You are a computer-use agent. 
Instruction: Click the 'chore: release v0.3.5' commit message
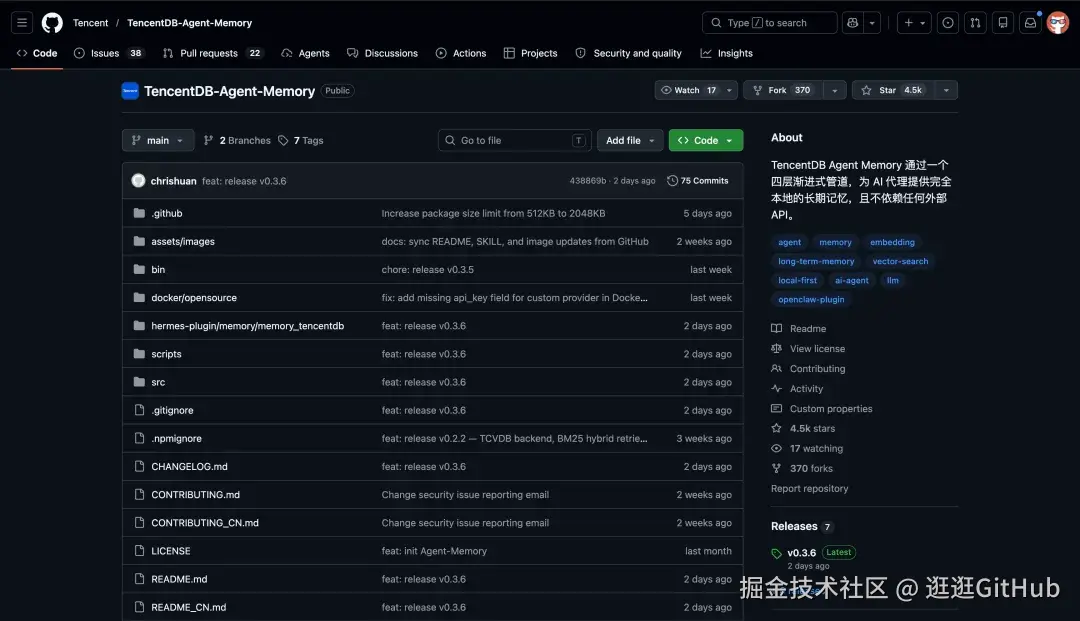(x=428, y=269)
